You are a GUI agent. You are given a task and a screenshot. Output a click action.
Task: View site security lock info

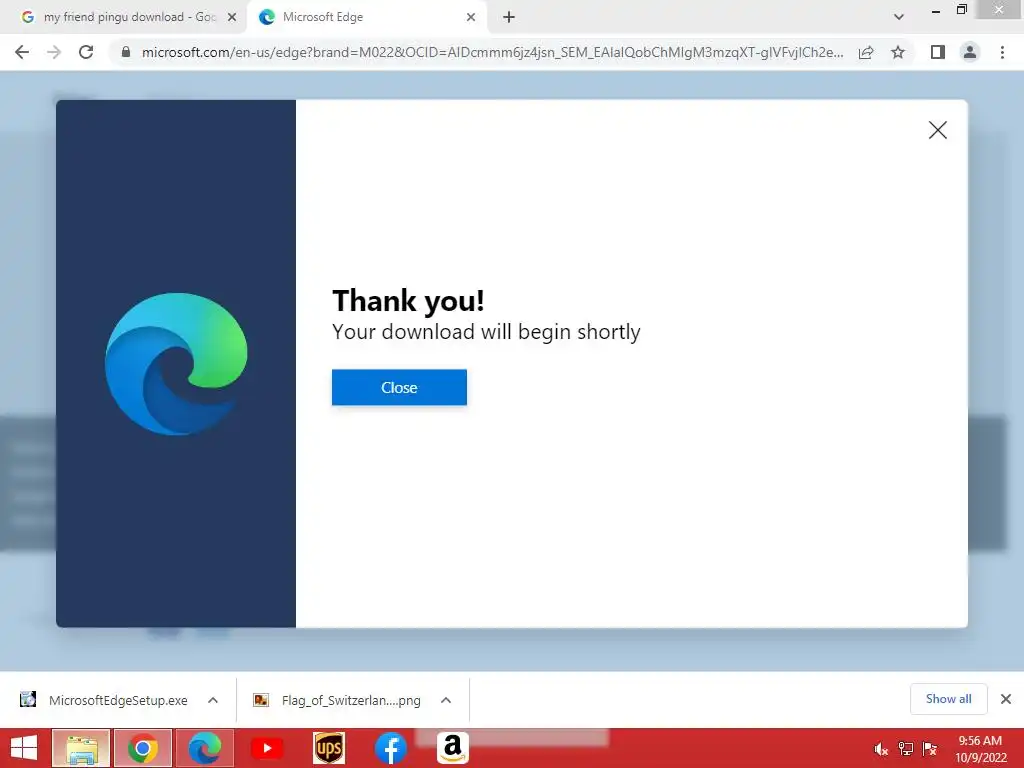tap(125, 52)
